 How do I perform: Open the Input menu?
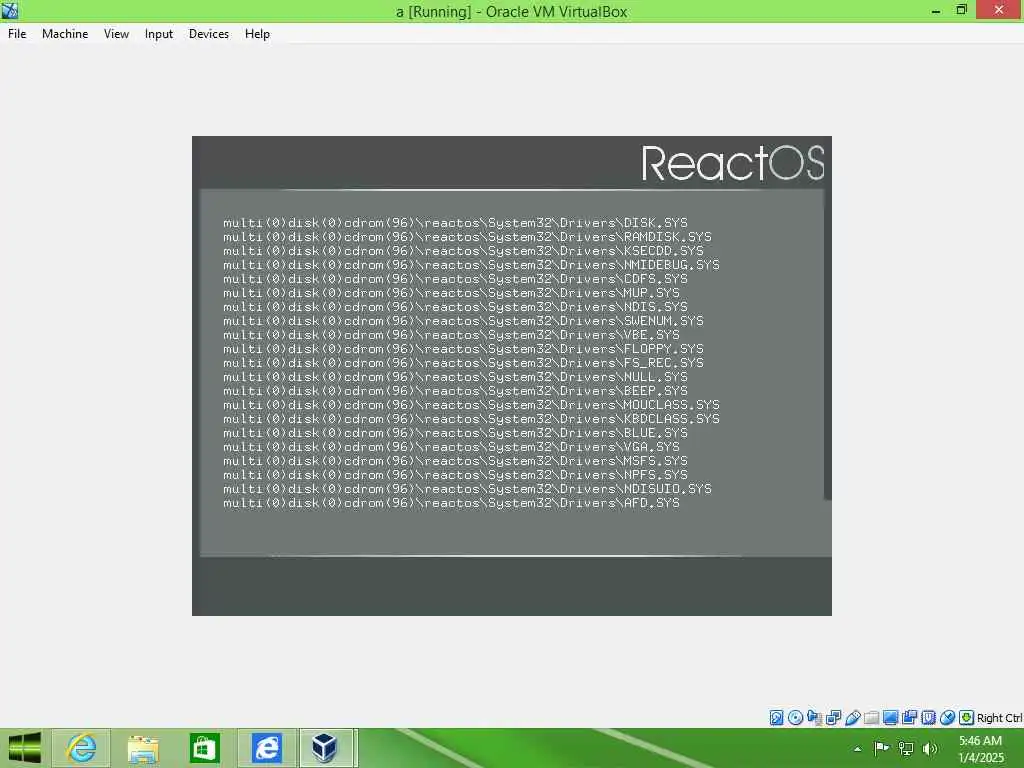click(x=159, y=34)
